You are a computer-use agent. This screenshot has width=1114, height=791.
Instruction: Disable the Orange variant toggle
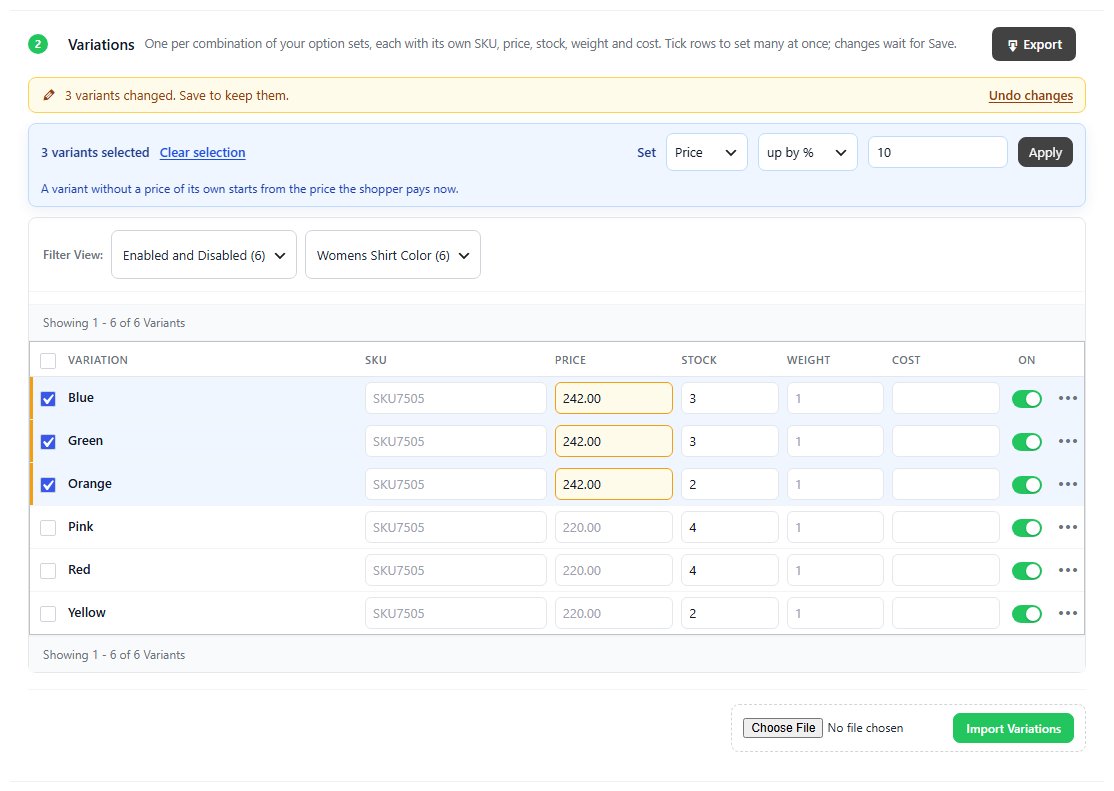click(1027, 485)
